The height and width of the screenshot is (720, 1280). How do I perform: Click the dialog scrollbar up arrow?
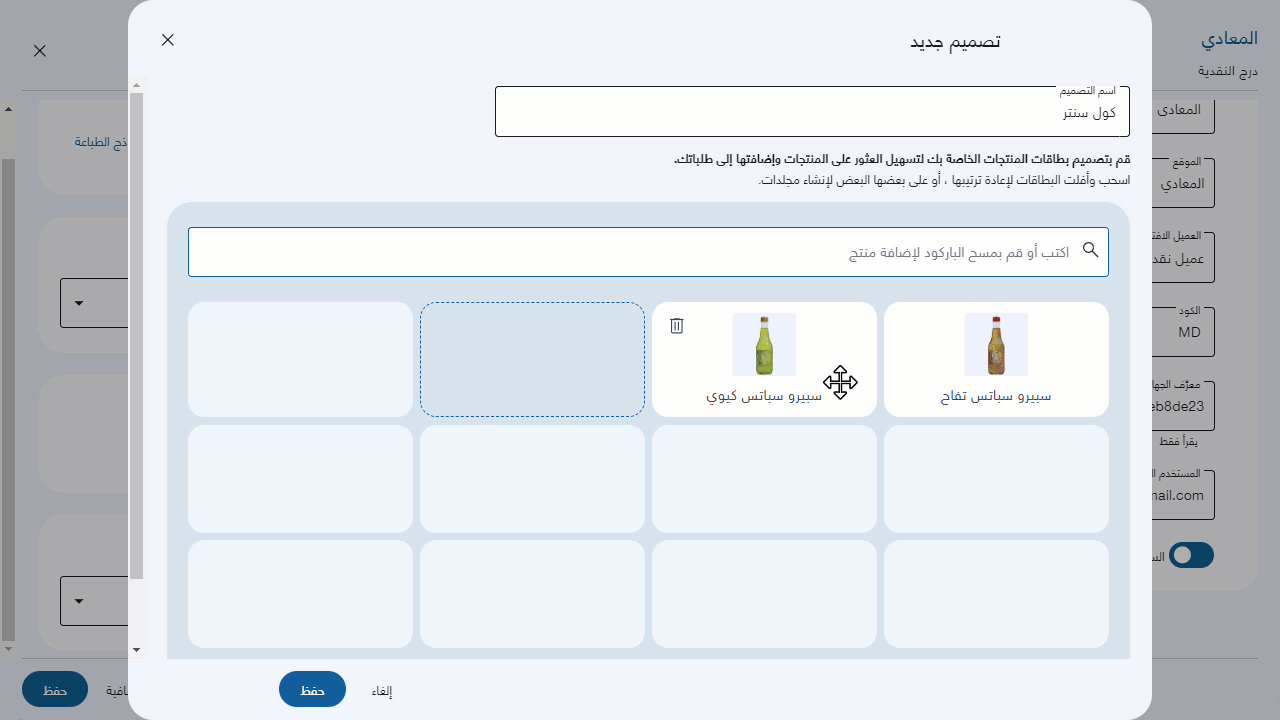(x=137, y=86)
